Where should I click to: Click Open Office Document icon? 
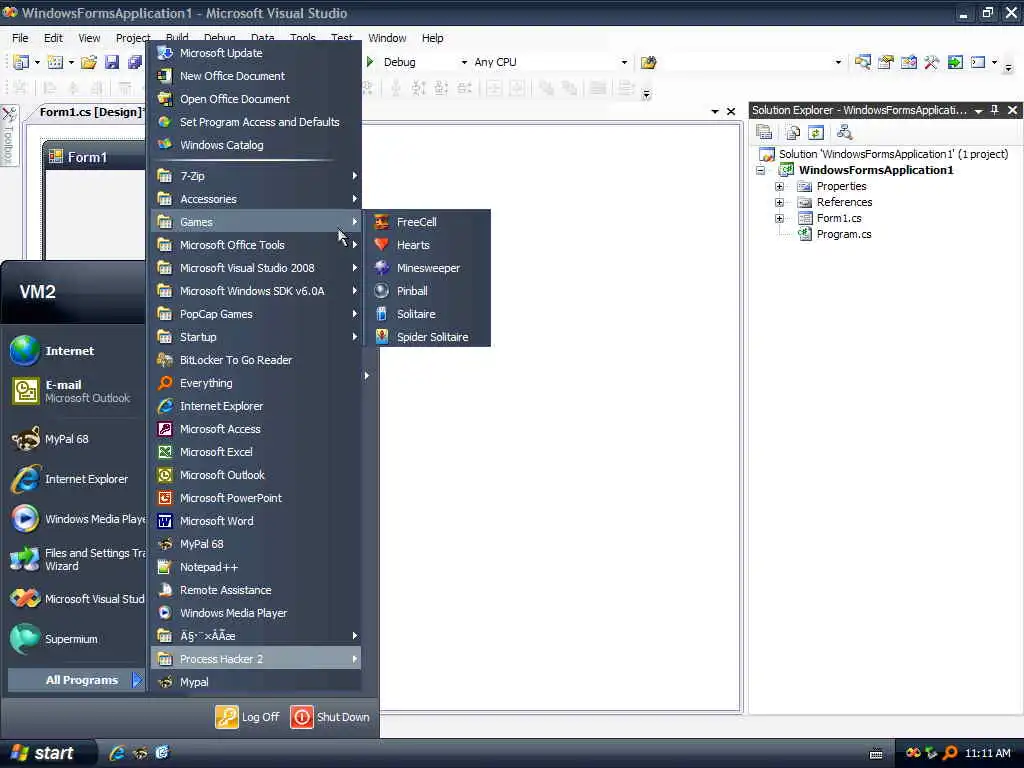[165, 99]
